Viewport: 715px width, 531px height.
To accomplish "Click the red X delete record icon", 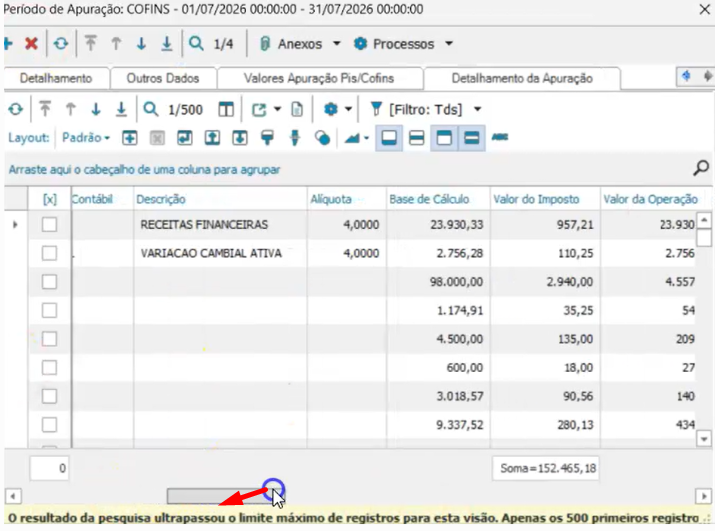I will [31, 44].
